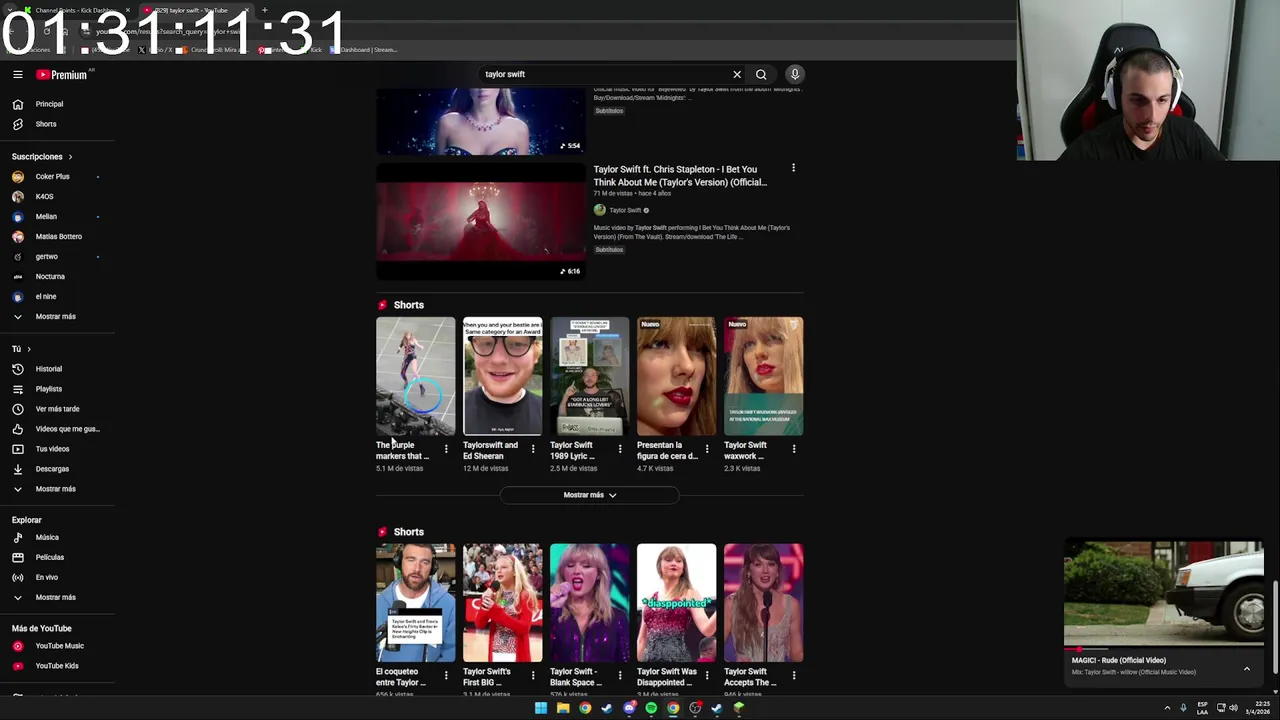Open the Taylor Swift Blank Space short

(x=589, y=603)
